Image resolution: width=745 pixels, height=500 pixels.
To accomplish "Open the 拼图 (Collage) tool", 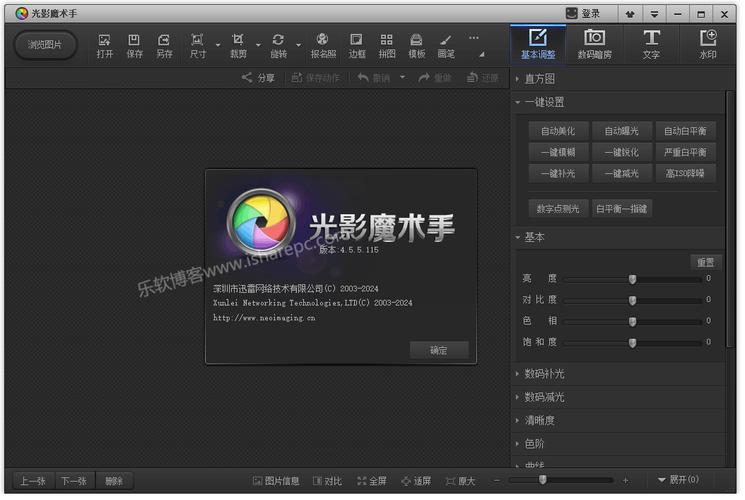I will [386, 45].
